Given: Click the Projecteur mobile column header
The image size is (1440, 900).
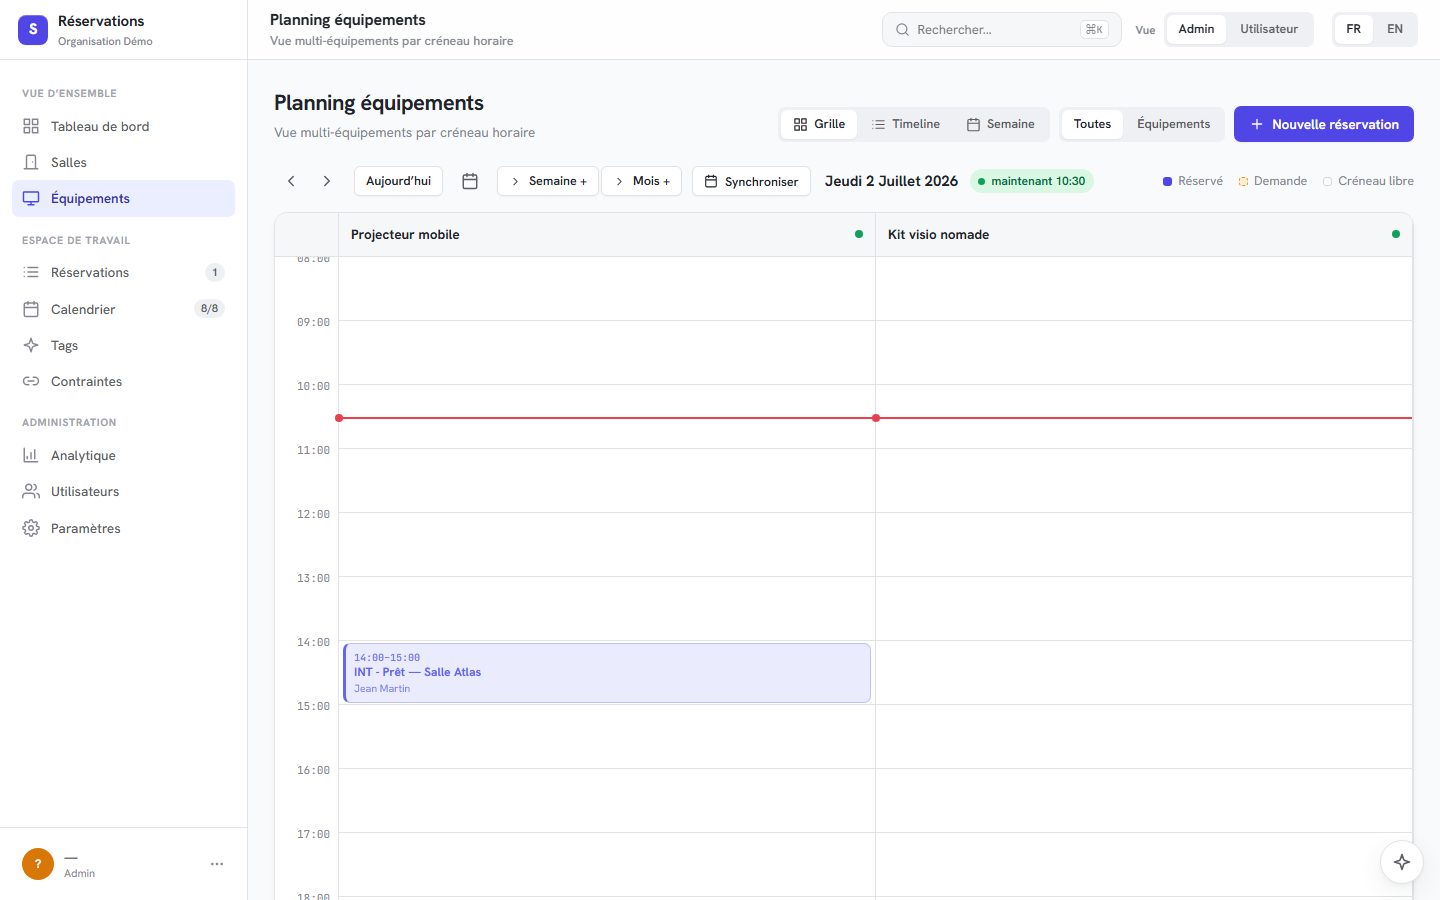Looking at the screenshot, I should pyautogui.click(x=607, y=234).
